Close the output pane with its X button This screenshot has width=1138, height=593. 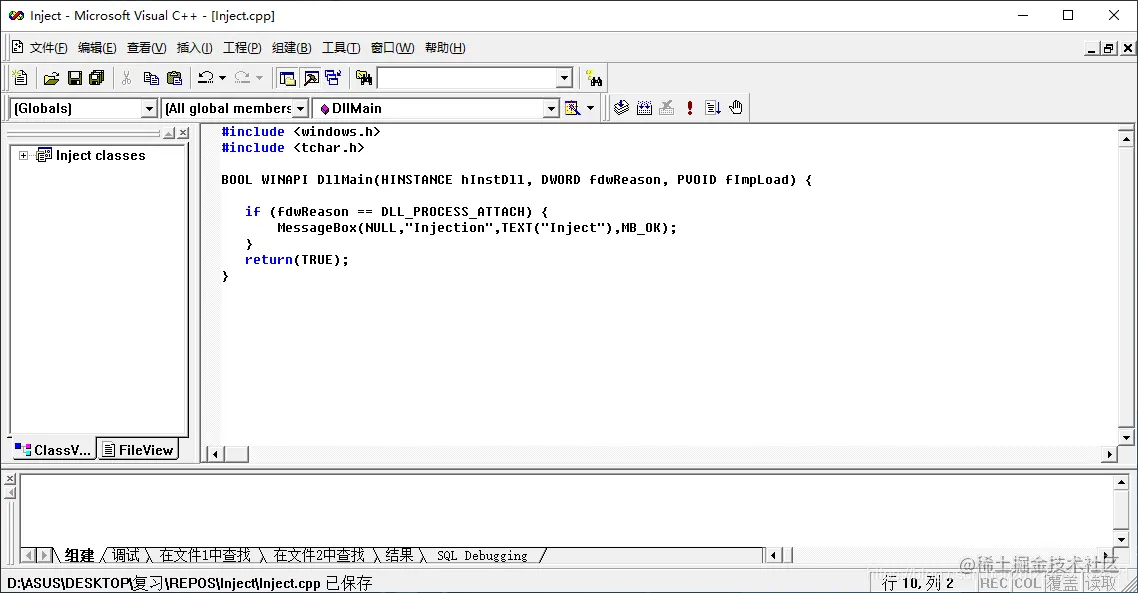coord(10,479)
